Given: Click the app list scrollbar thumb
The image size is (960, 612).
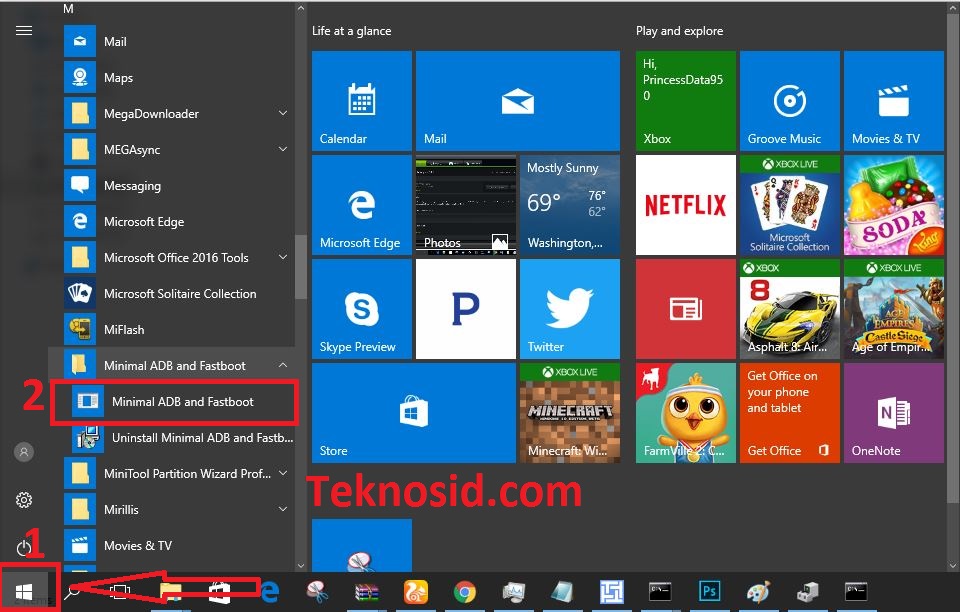Looking at the screenshot, I should point(301,267).
